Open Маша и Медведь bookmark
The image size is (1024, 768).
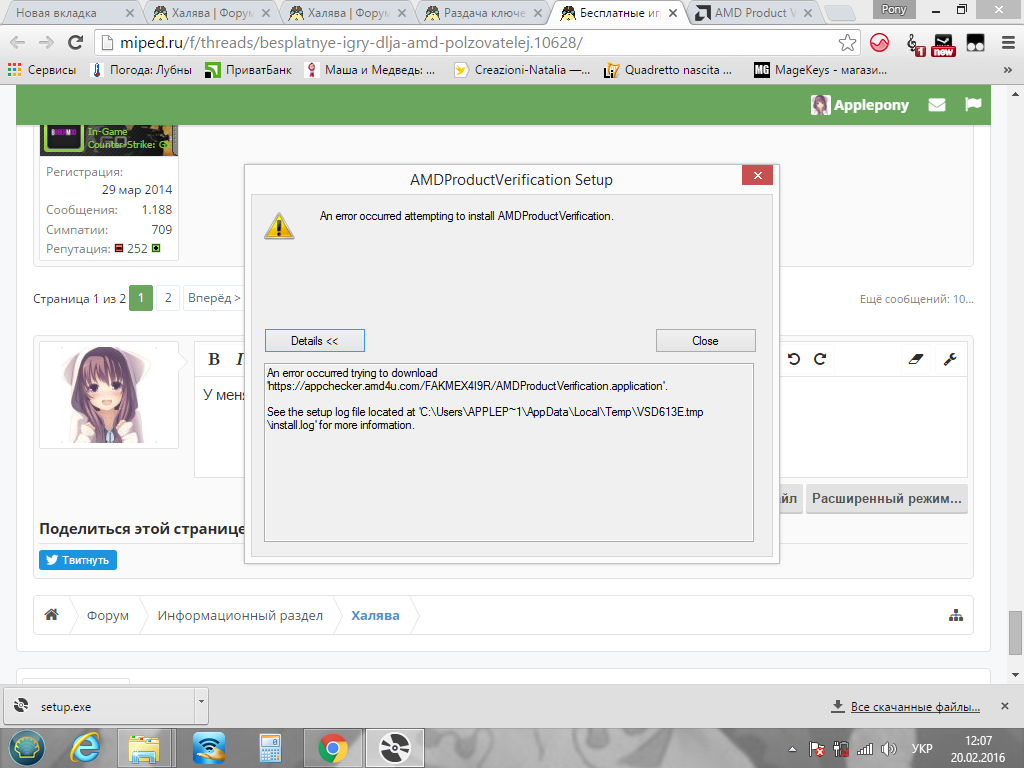click(x=370, y=70)
